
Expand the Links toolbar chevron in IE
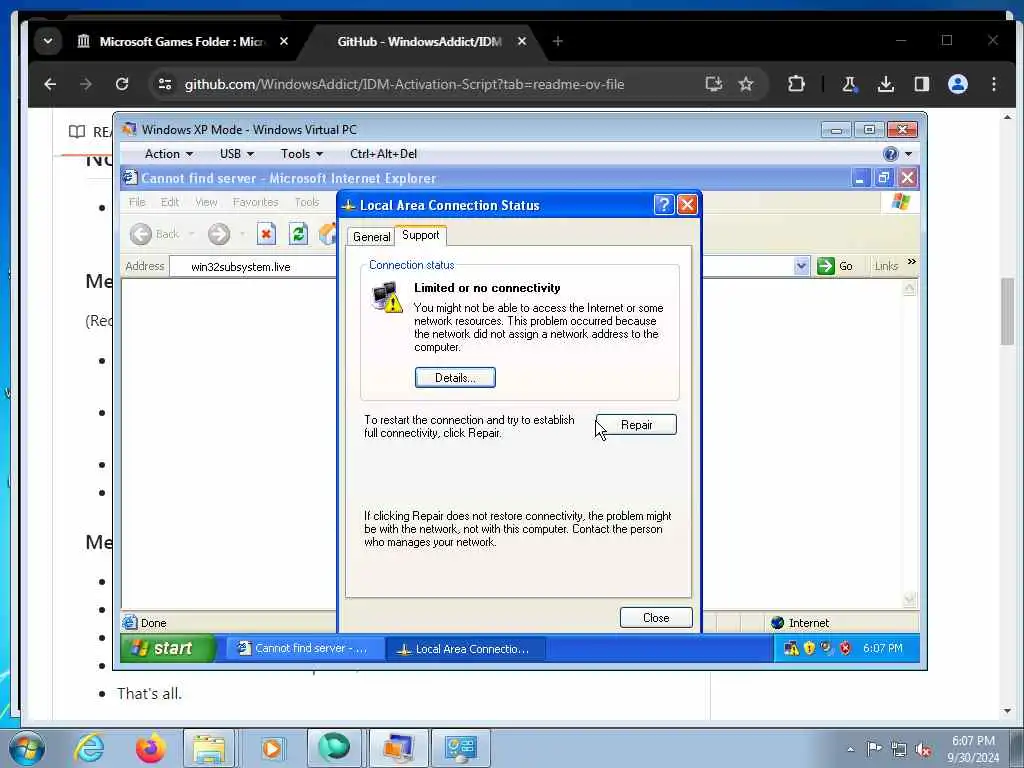click(x=912, y=262)
